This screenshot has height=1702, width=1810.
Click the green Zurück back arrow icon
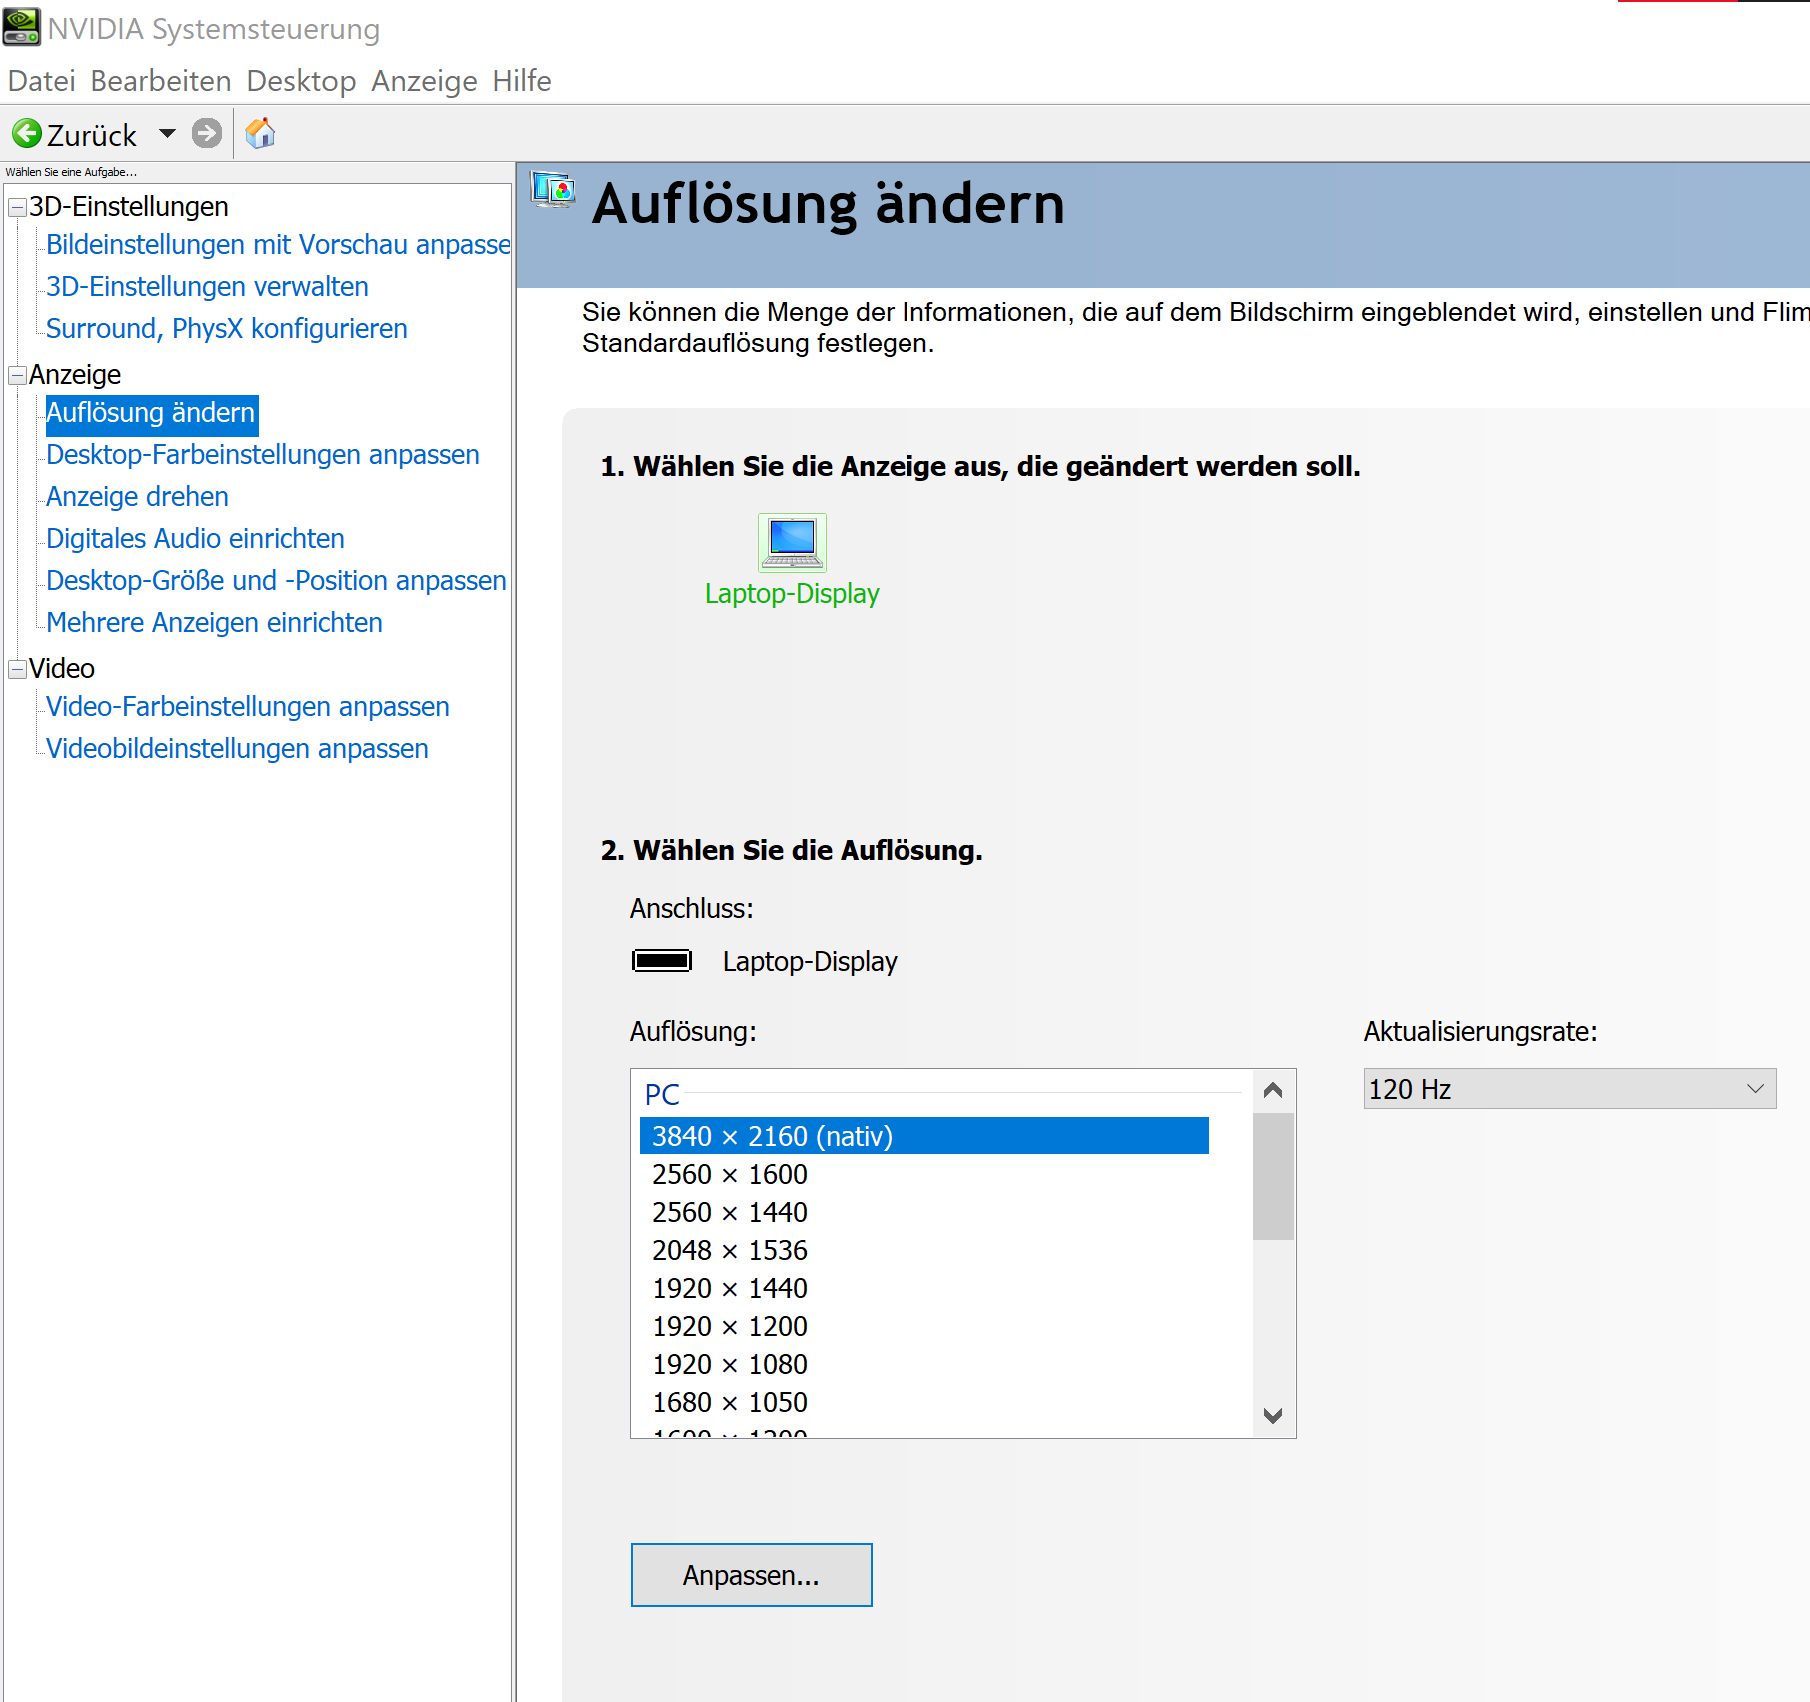pyautogui.click(x=27, y=133)
